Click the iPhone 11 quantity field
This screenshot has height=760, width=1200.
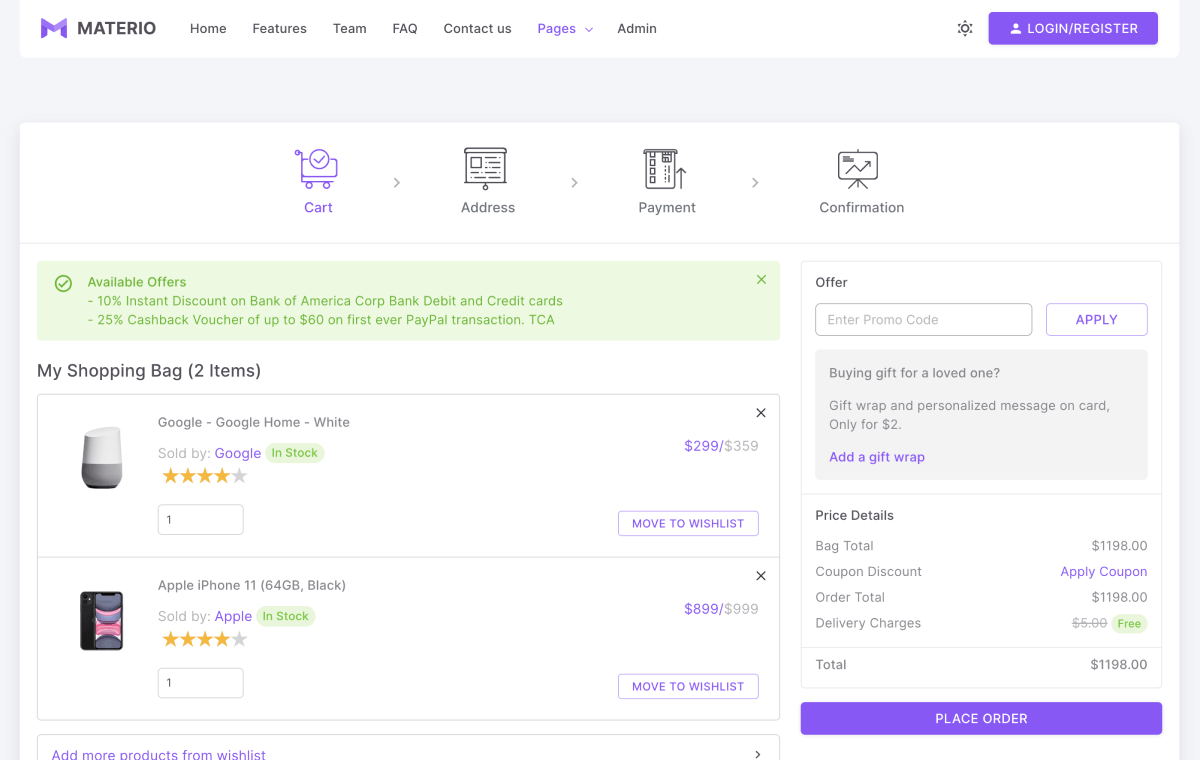[201, 683]
